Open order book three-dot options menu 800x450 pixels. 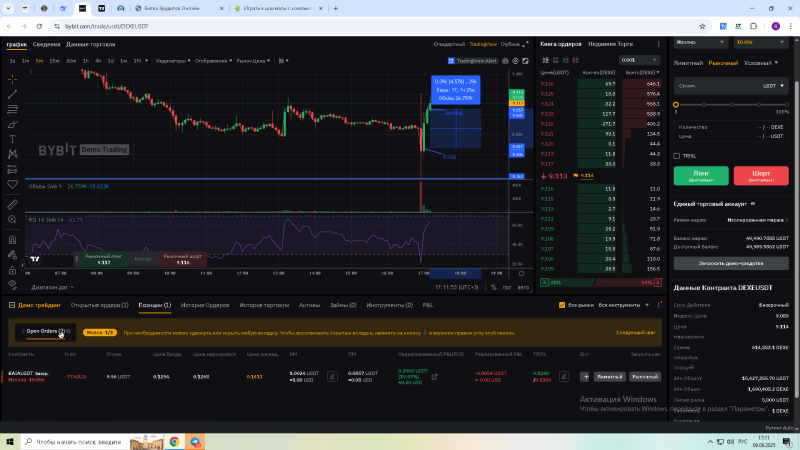tap(658, 44)
